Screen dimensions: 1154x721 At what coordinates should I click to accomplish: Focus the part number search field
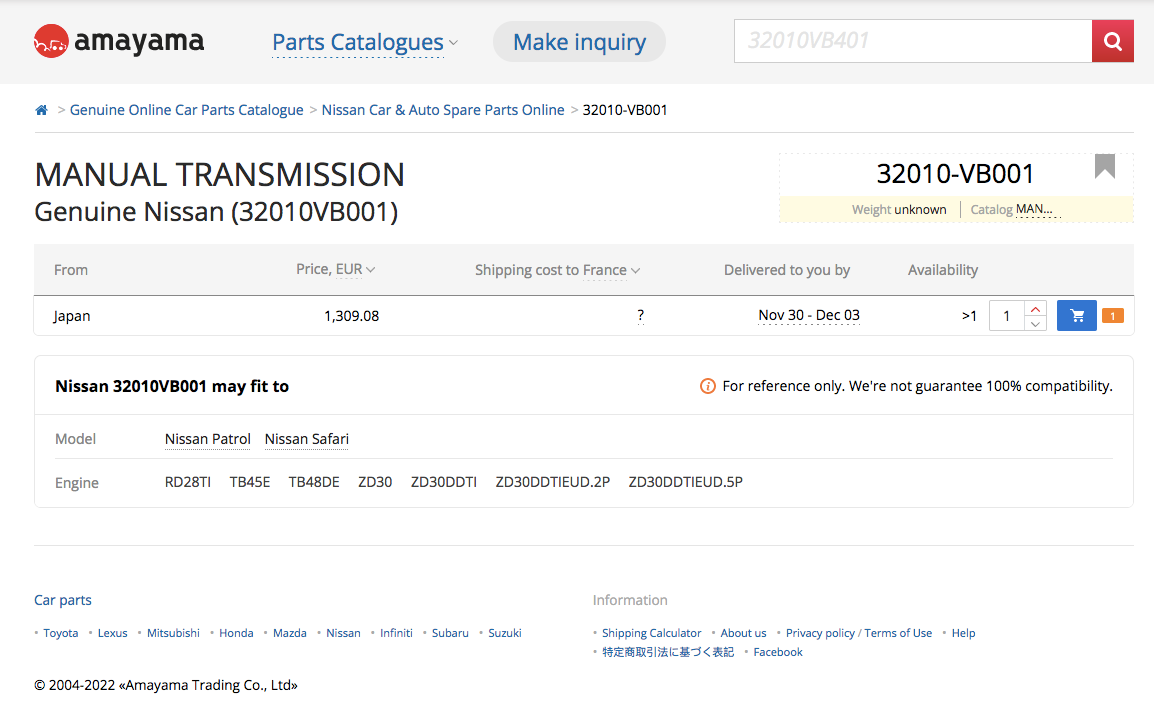point(913,41)
